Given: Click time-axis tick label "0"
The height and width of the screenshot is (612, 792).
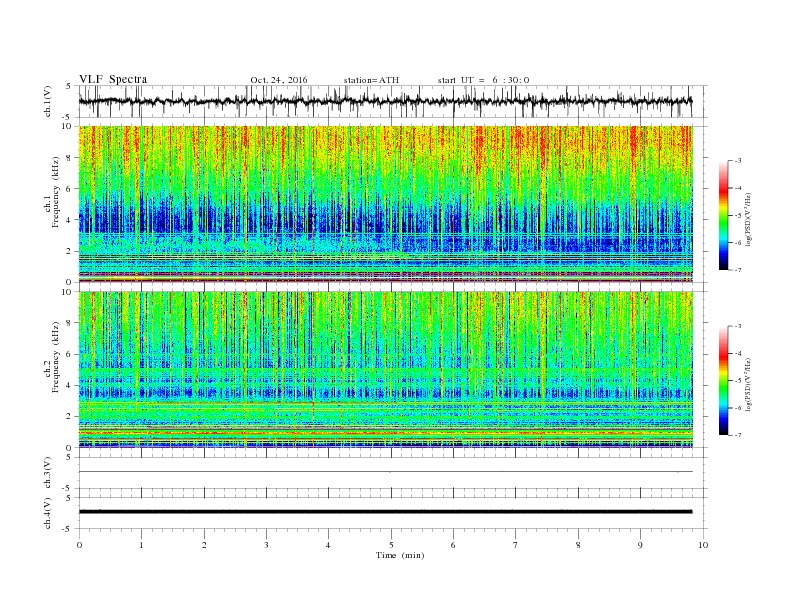Looking at the screenshot, I should [79, 545].
